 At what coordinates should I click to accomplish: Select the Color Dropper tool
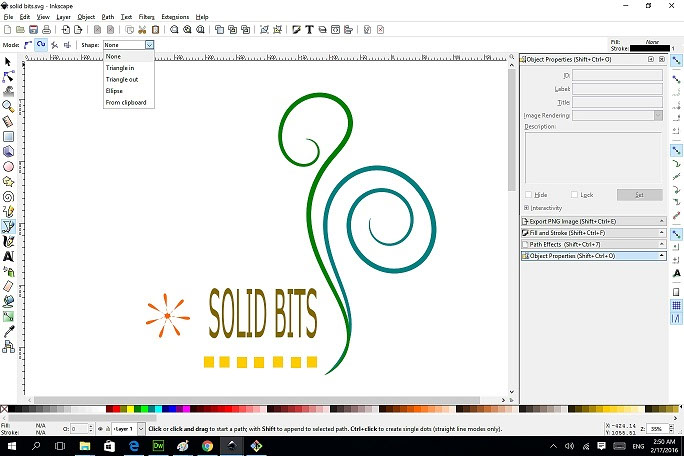tap(8, 332)
